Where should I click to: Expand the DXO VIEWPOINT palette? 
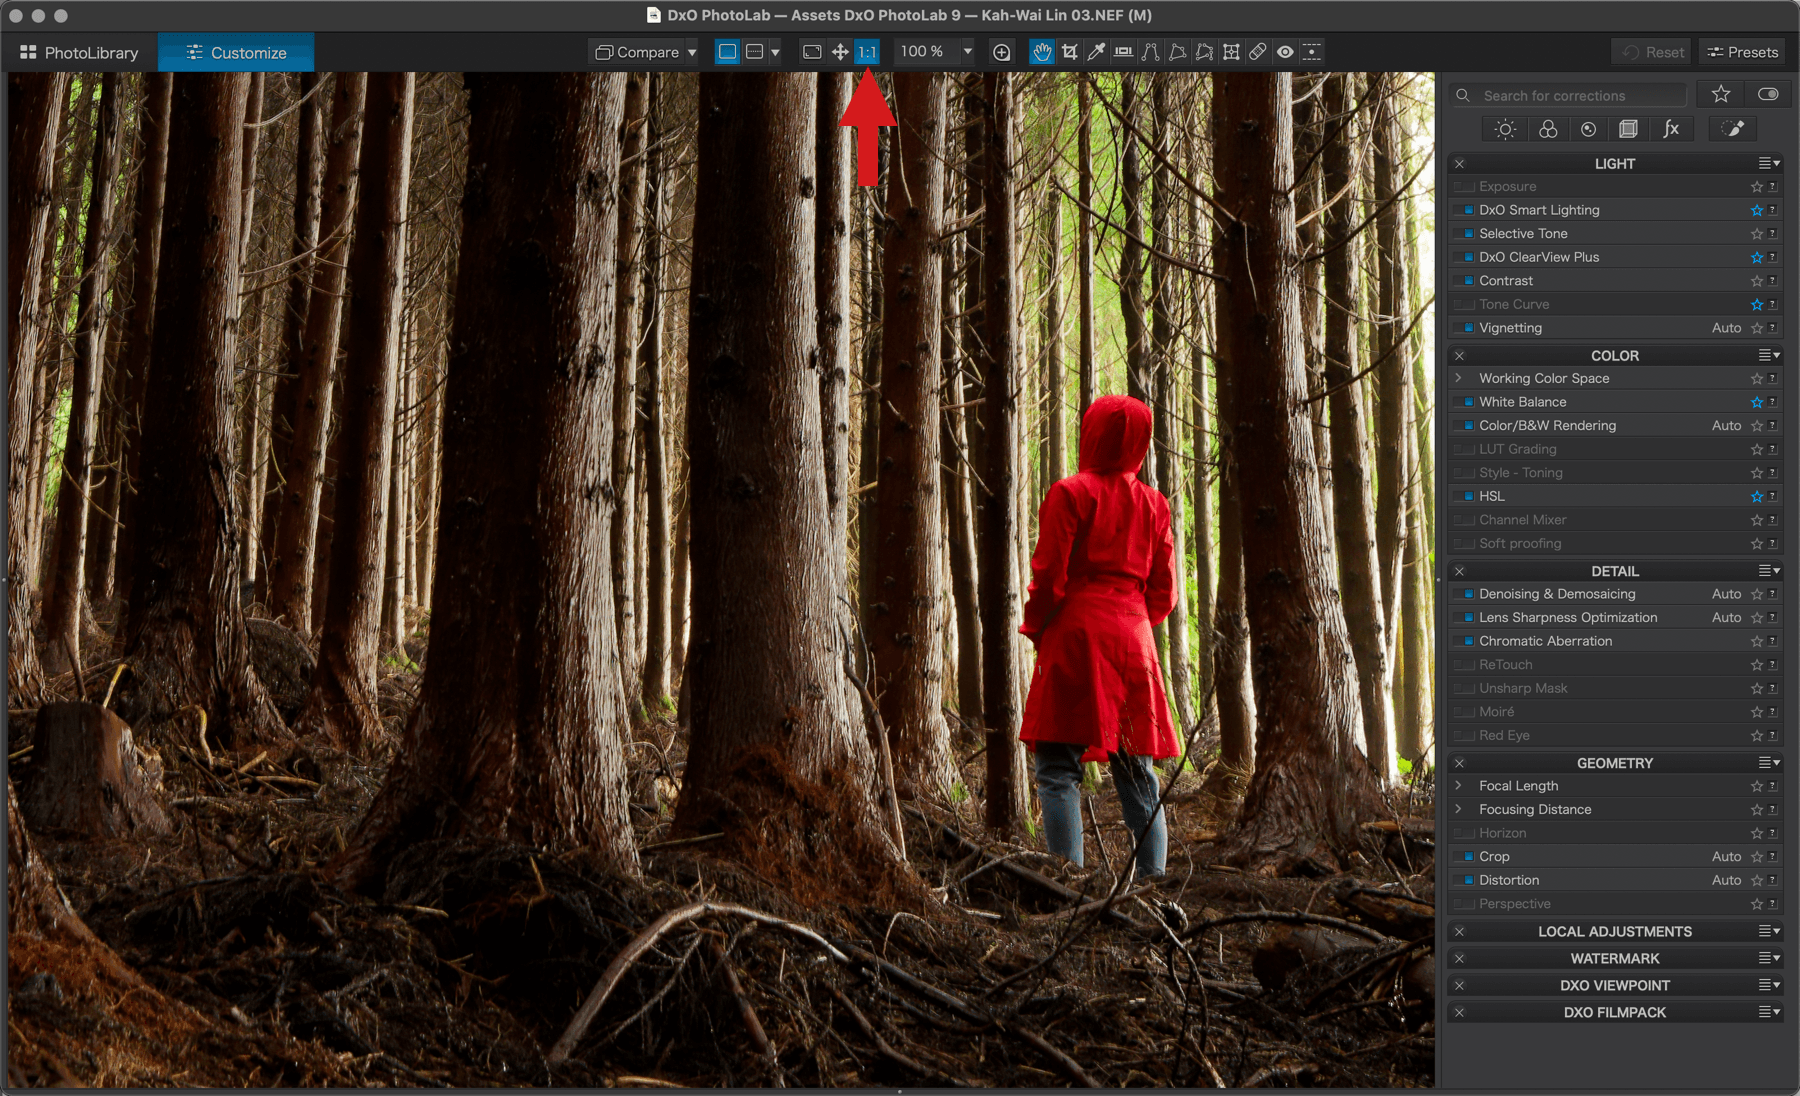(x=1614, y=985)
